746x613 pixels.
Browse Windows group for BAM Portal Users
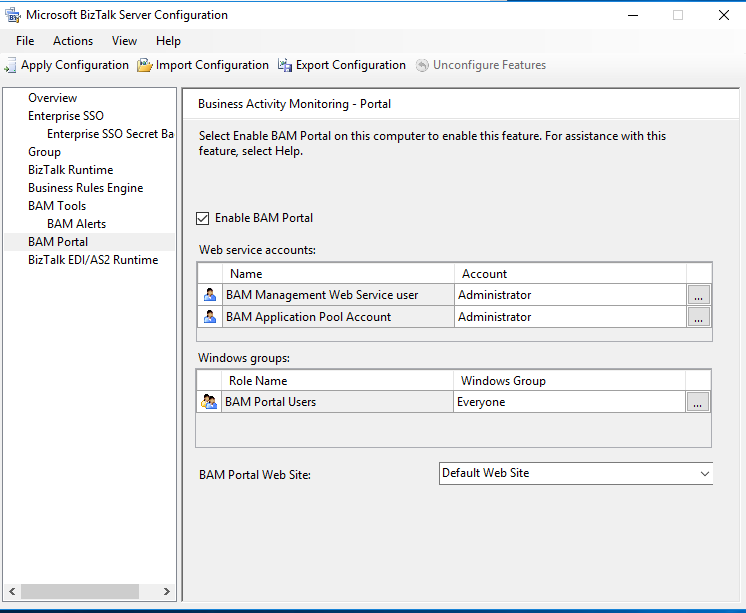coord(697,402)
